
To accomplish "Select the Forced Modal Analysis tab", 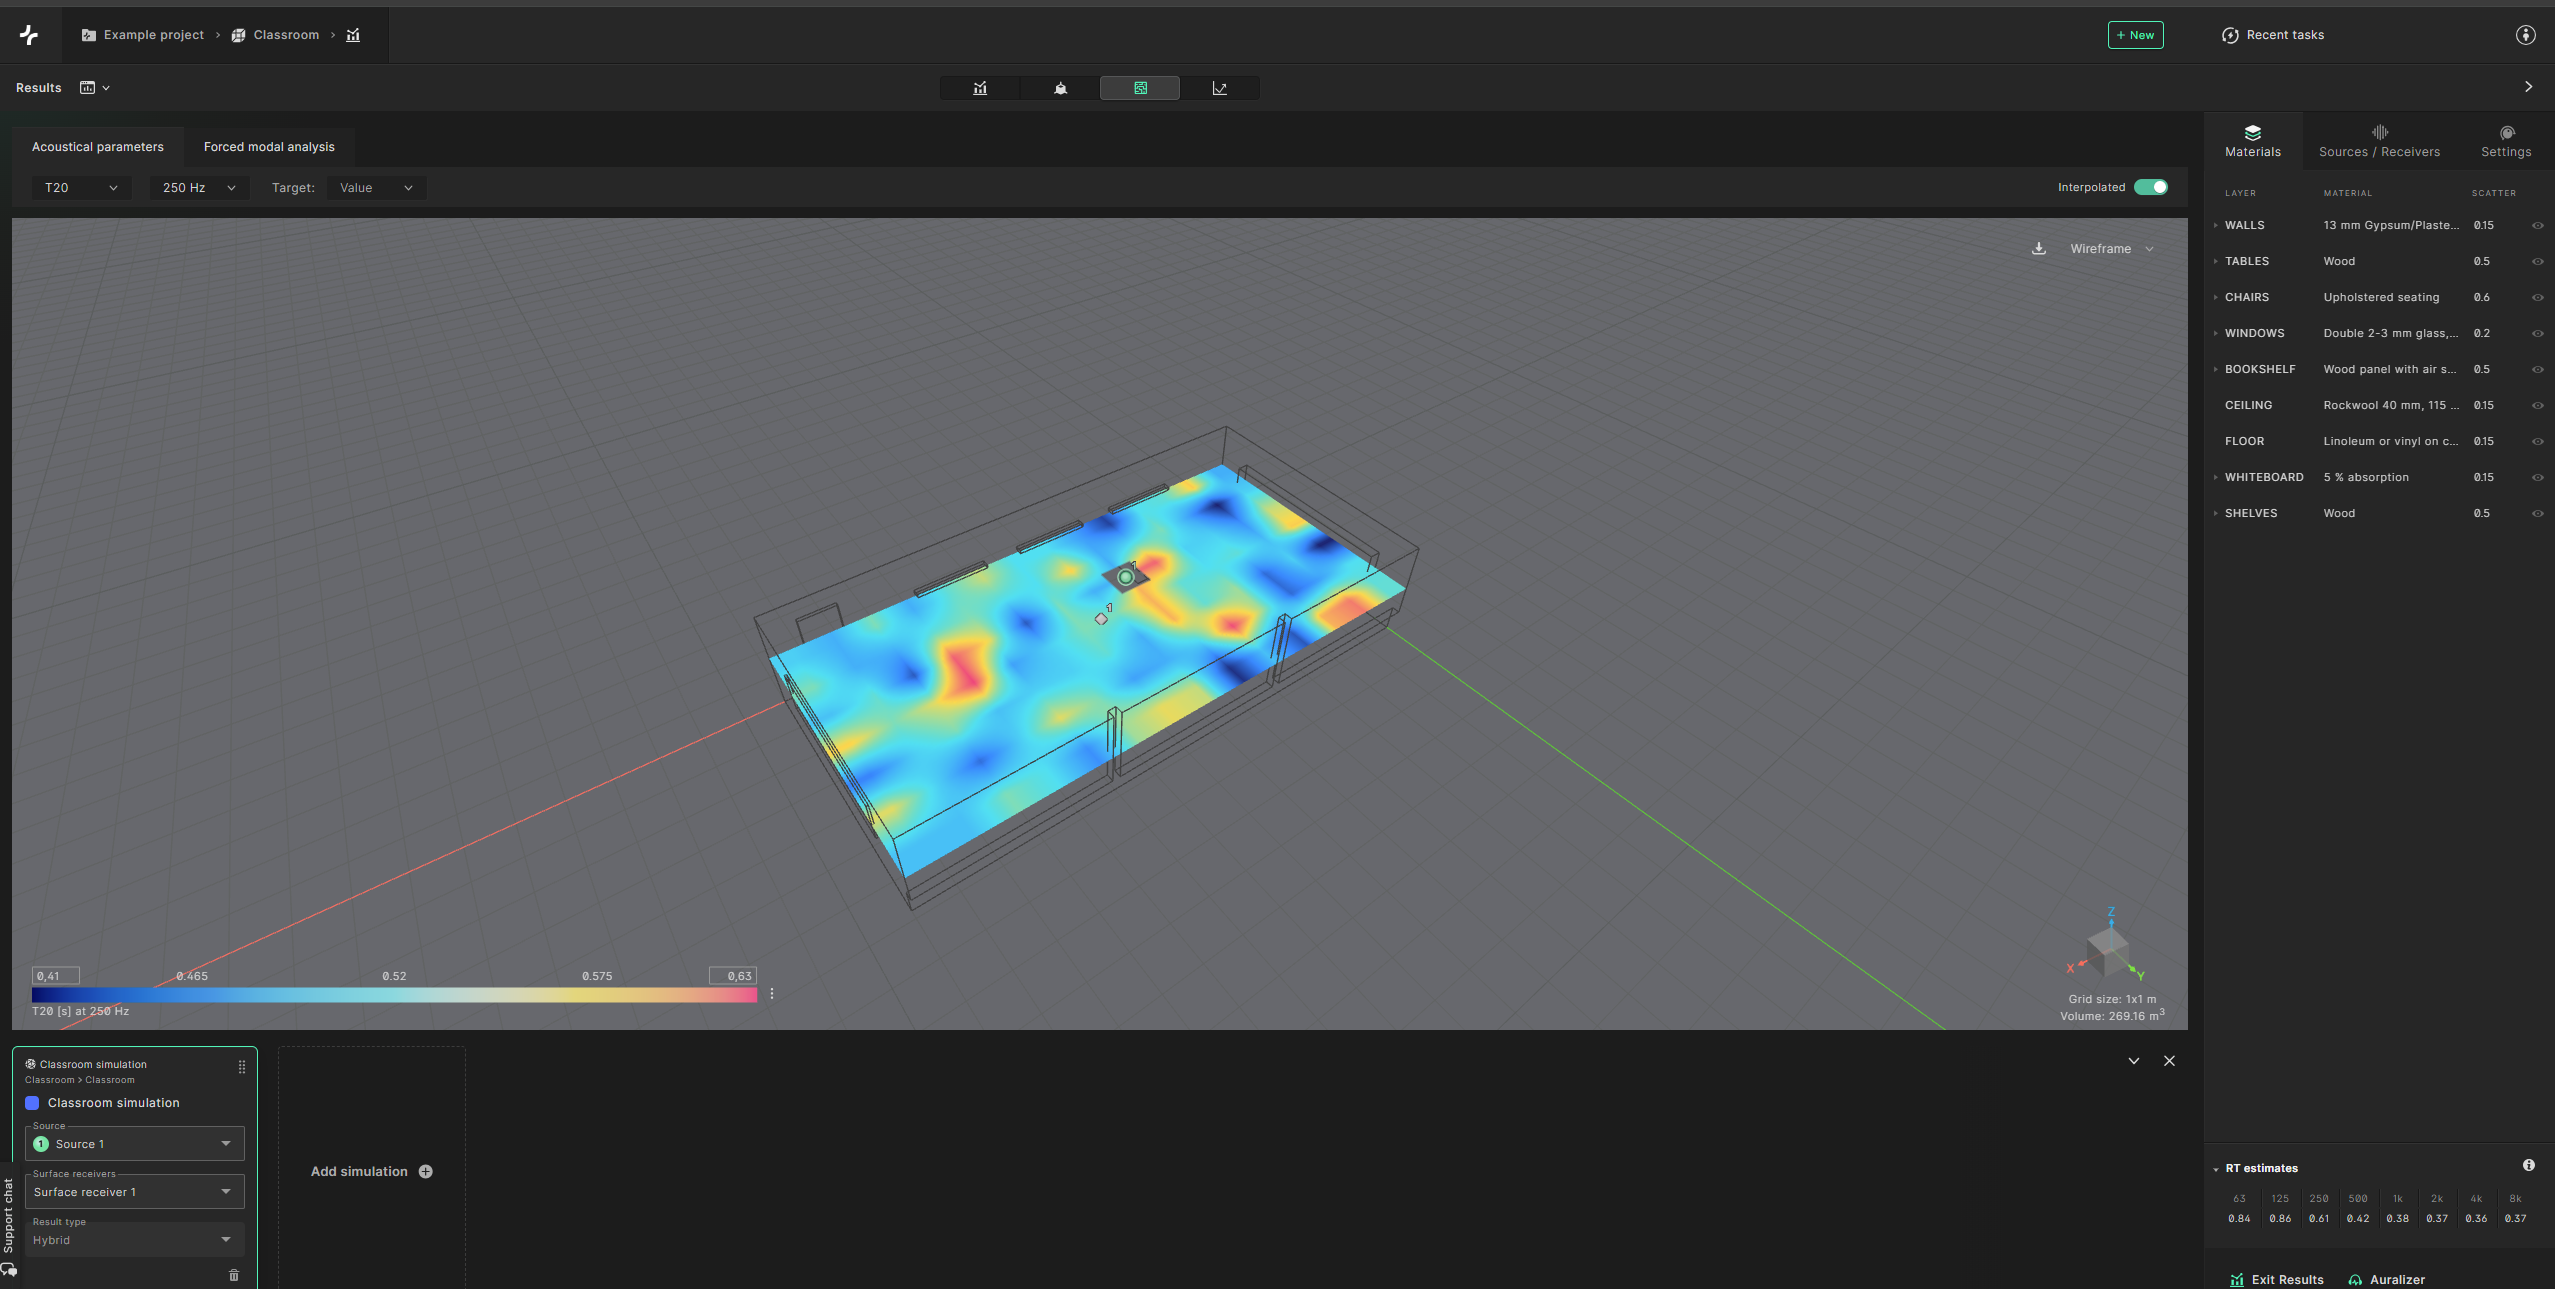I will (x=269, y=146).
